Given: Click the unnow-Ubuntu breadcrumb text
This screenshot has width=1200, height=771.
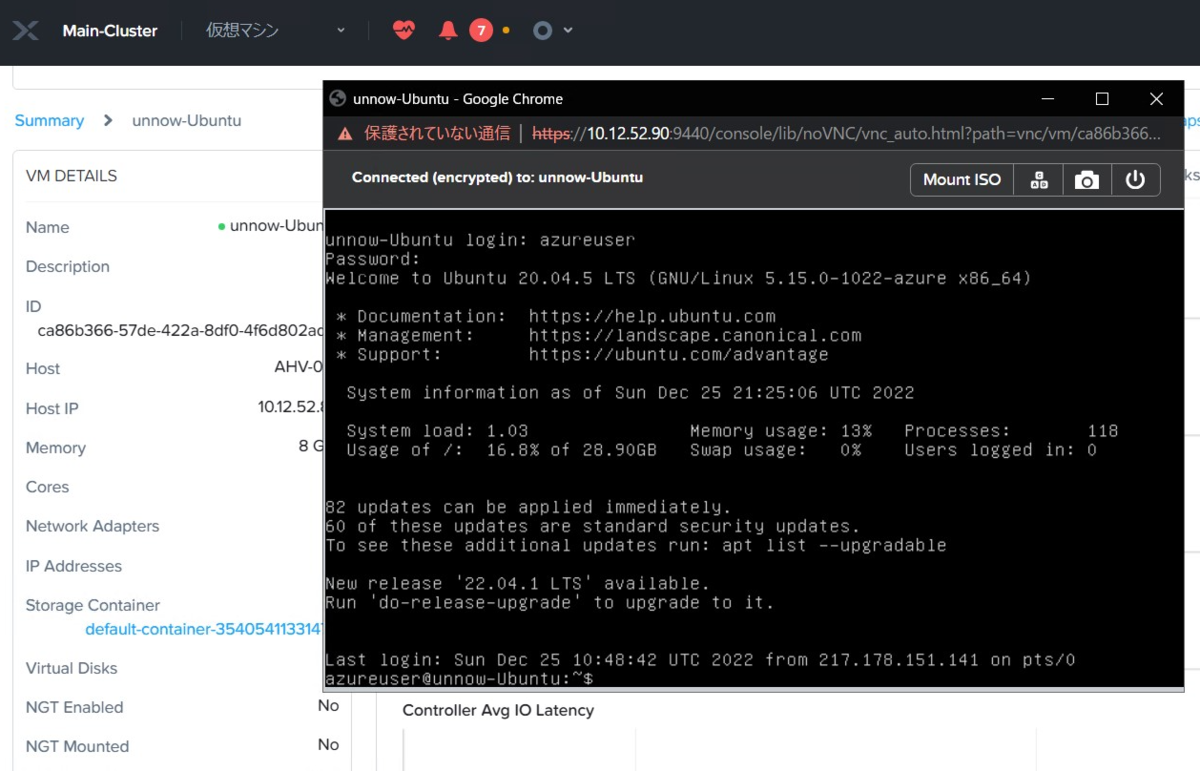Looking at the screenshot, I should 186,120.
